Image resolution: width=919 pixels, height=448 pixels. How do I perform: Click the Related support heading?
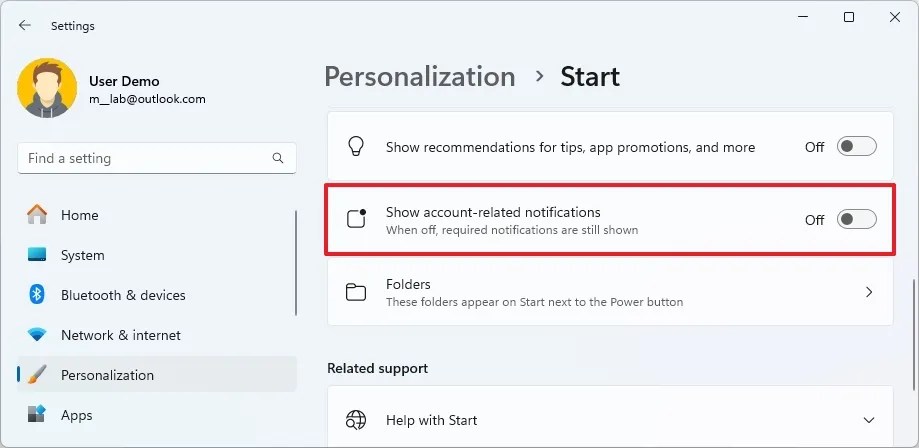(x=377, y=368)
